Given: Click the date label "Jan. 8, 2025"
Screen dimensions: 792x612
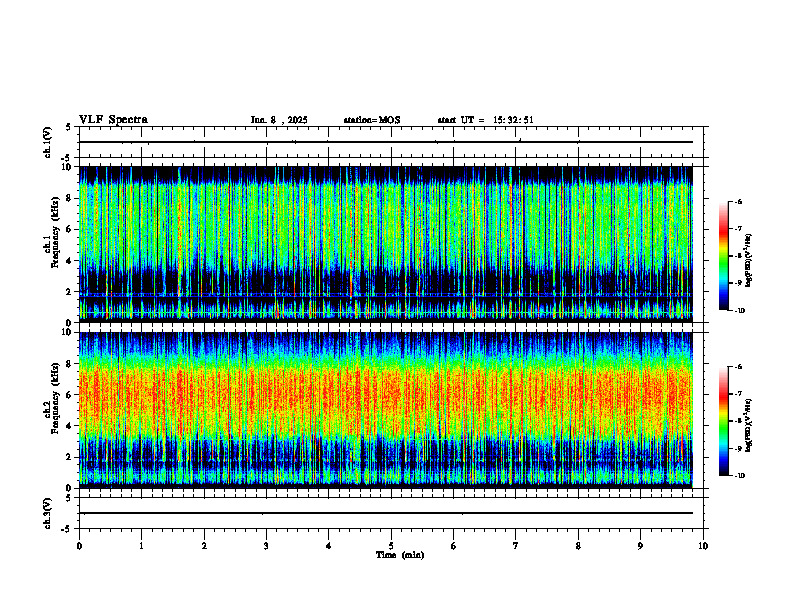Looking at the screenshot, I should [279, 120].
